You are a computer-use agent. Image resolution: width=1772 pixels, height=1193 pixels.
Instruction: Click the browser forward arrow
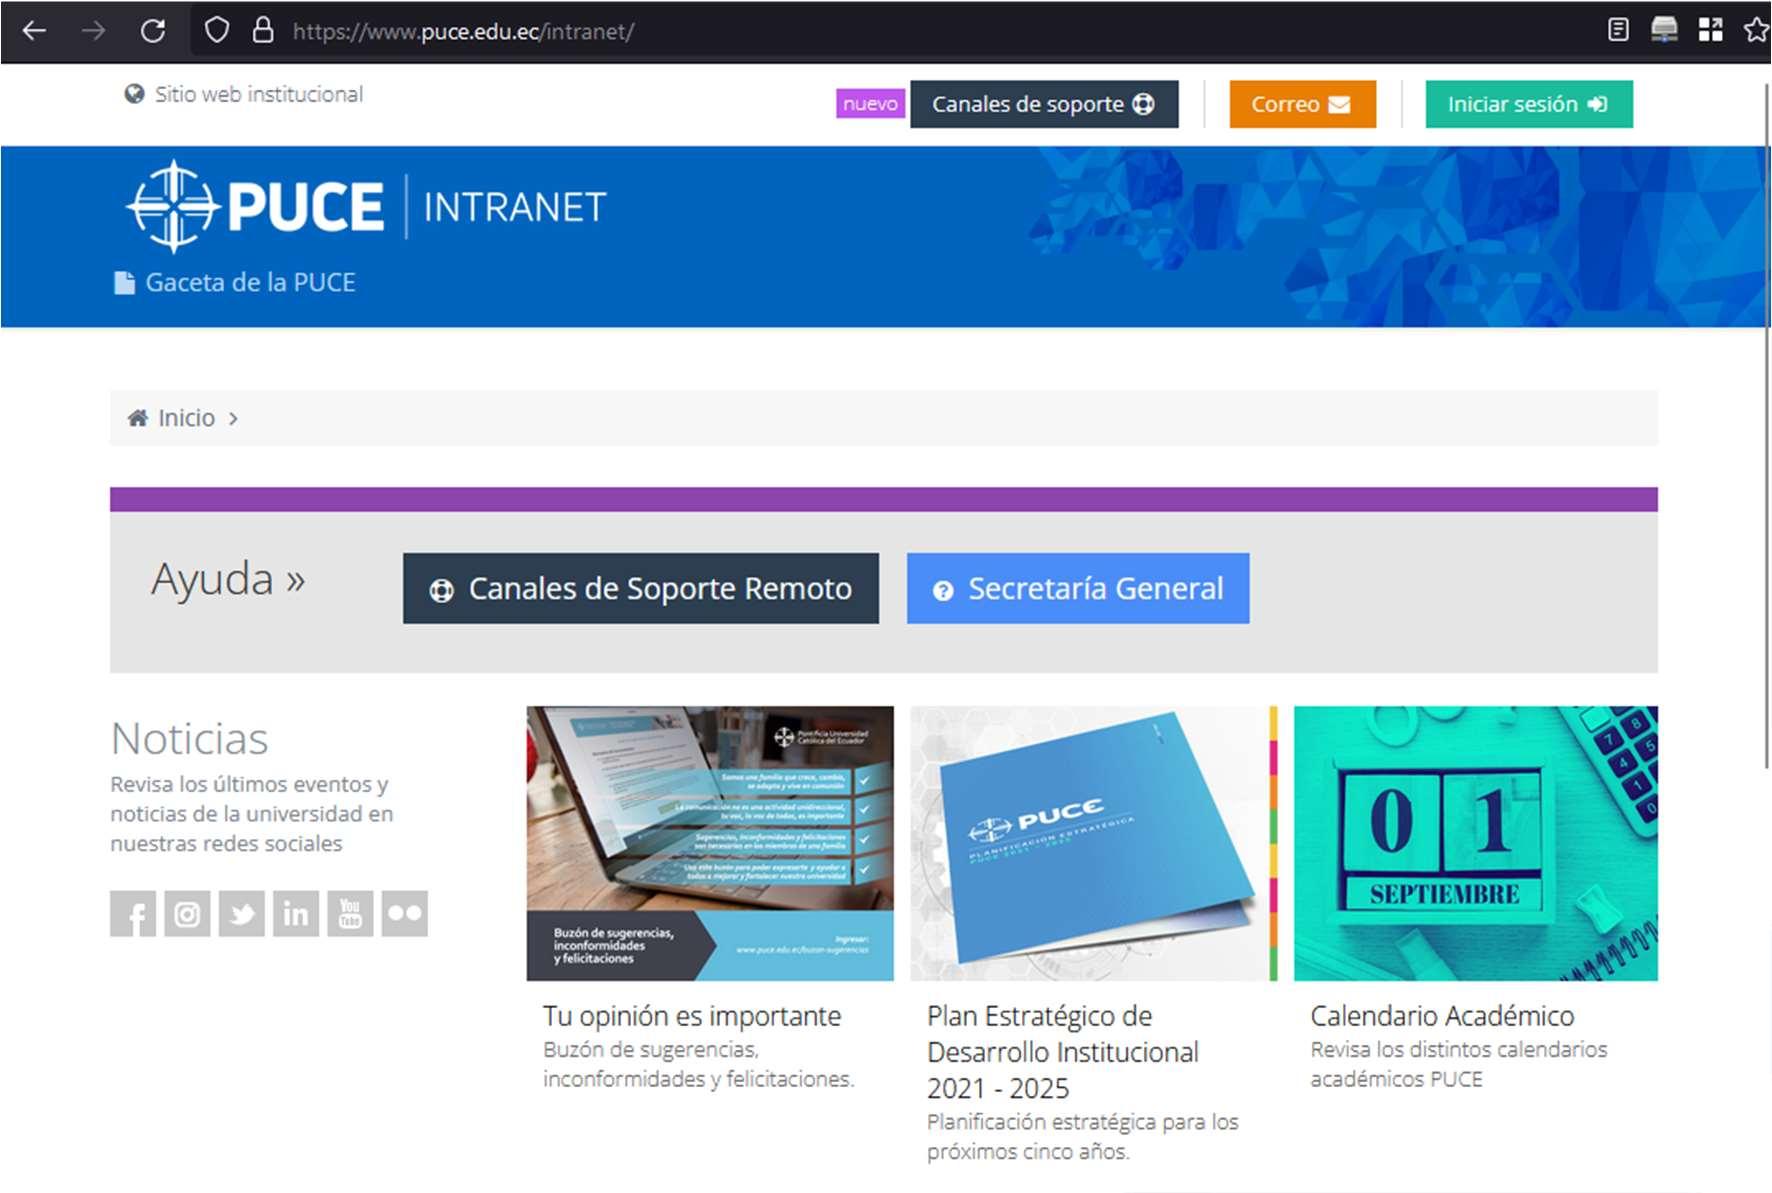point(93,31)
